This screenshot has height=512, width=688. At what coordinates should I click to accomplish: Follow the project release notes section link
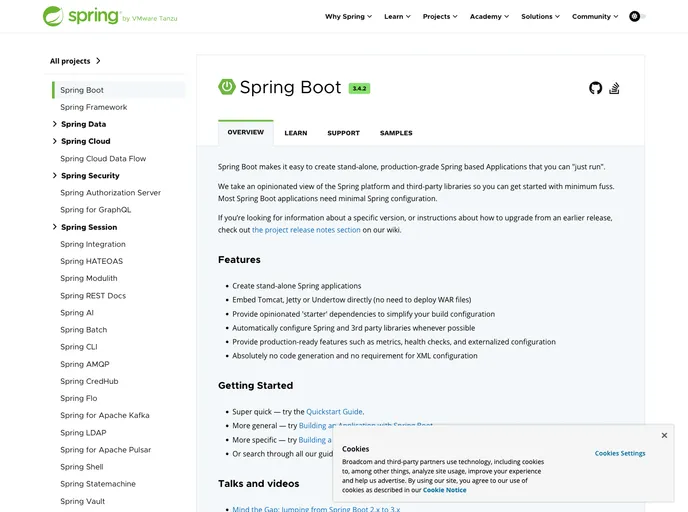pyautogui.click(x=306, y=230)
